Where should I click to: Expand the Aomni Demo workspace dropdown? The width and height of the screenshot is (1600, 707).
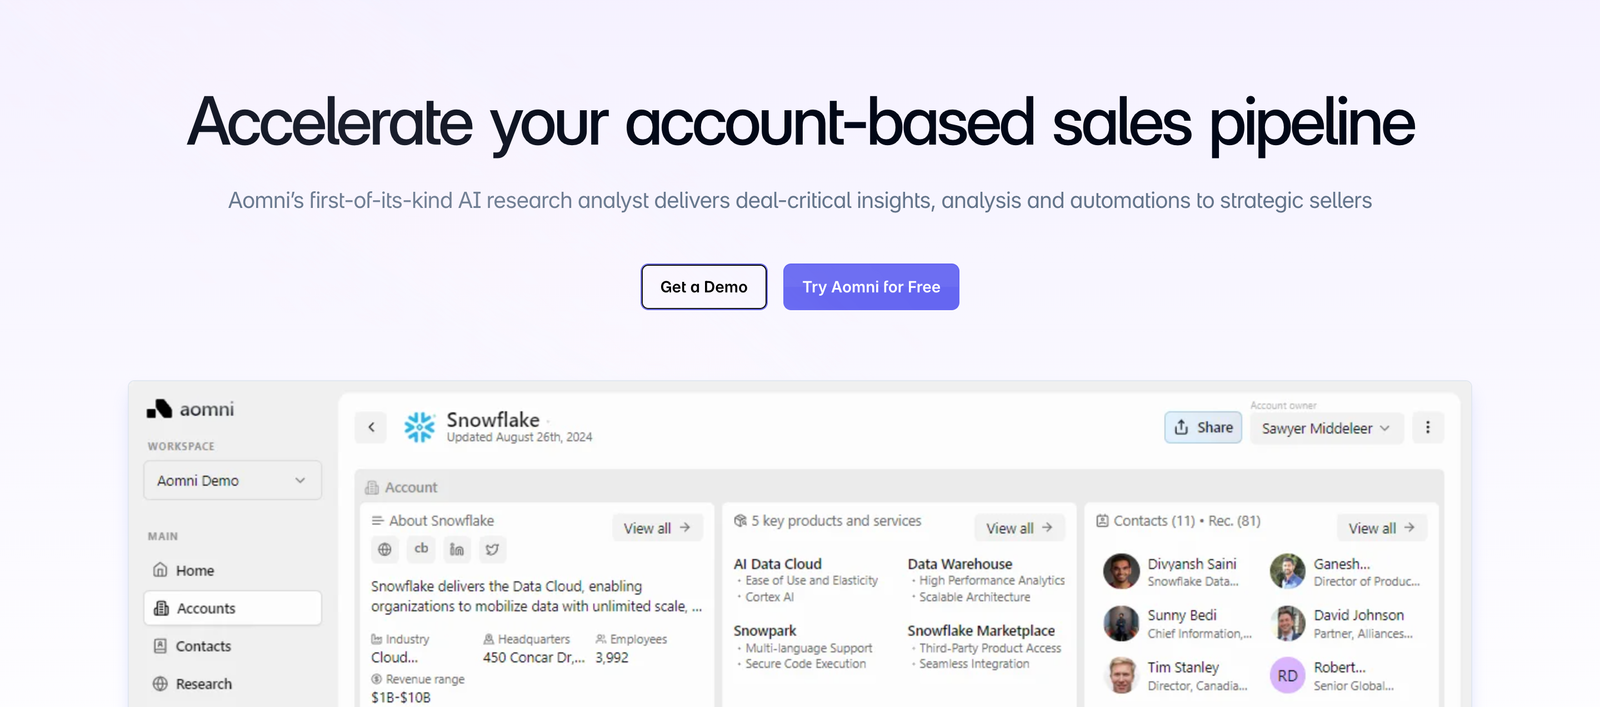pyautogui.click(x=233, y=480)
